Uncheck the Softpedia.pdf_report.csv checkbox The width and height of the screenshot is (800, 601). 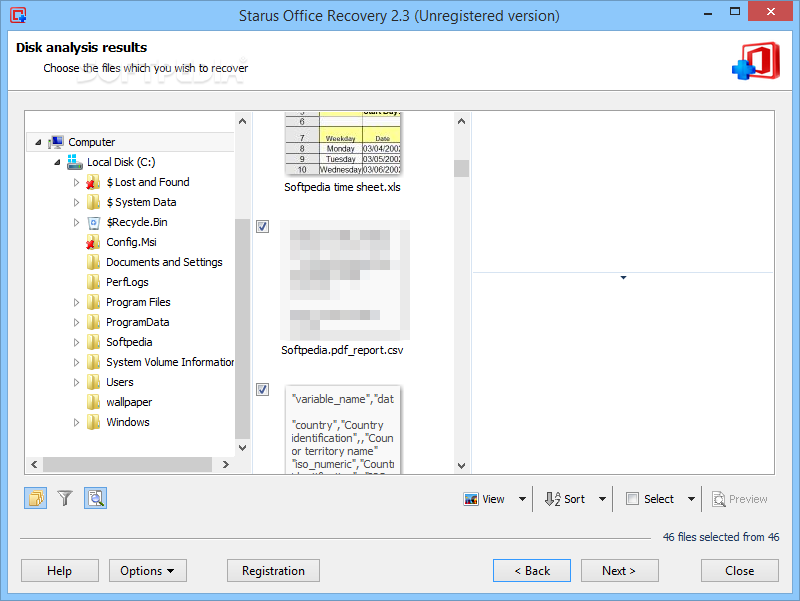pyautogui.click(x=262, y=227)
